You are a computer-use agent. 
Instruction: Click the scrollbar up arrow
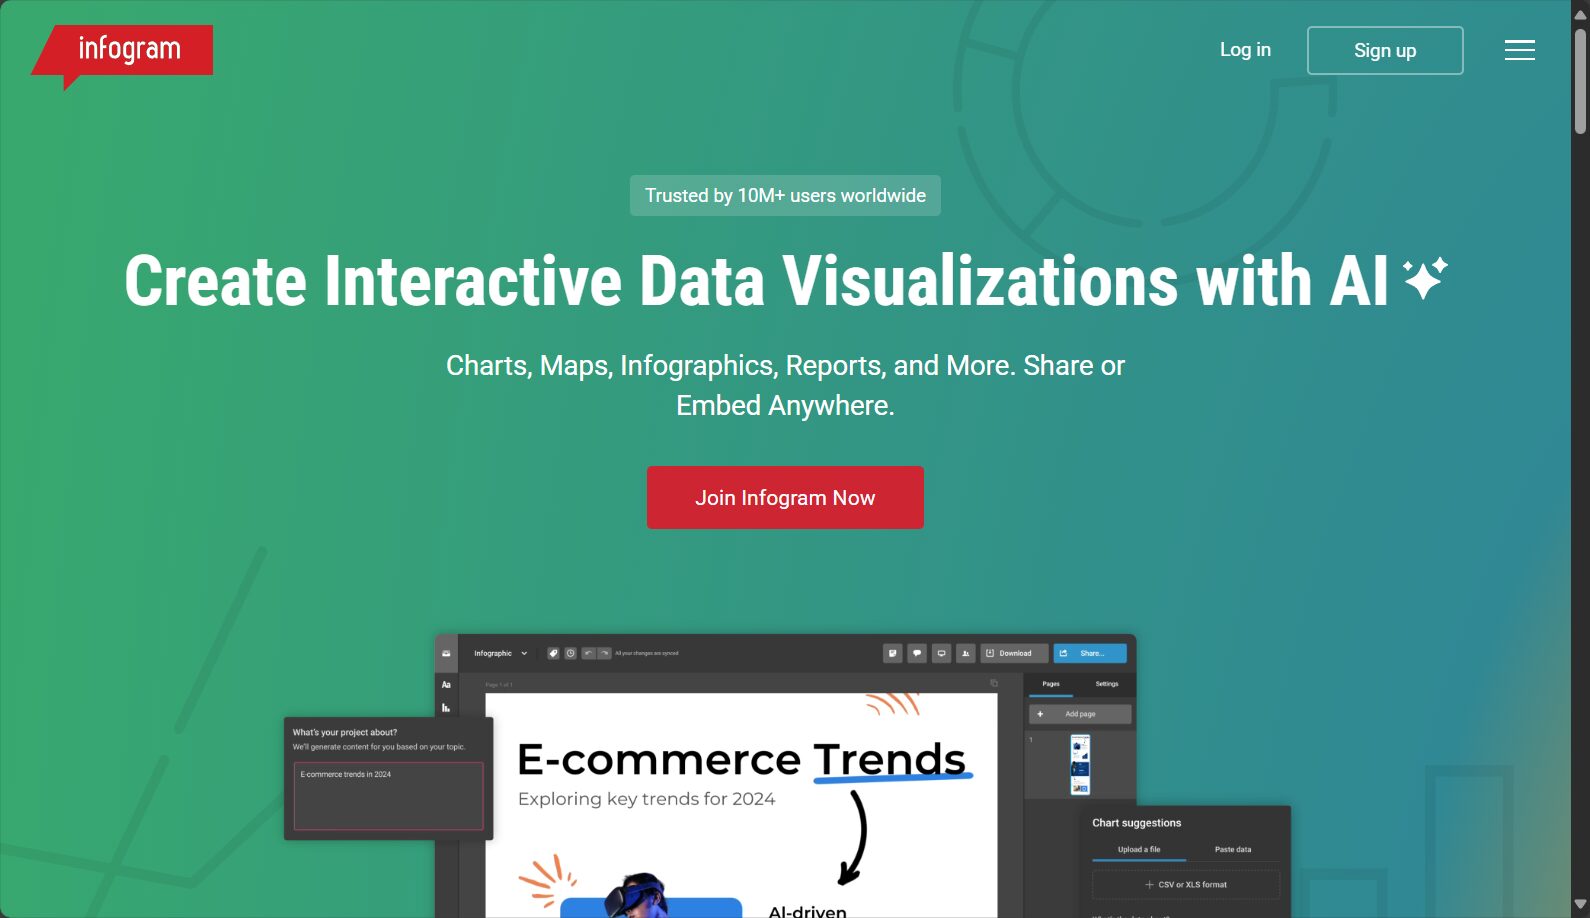[x=1580, y=14]
